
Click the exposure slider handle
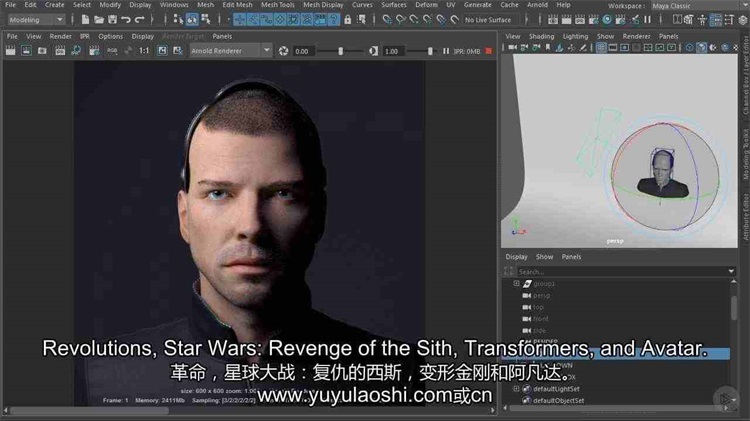(x=341, y=51)
